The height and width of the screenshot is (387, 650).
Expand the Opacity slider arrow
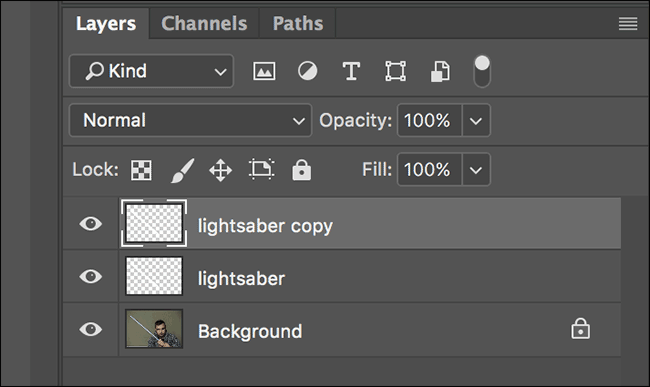(476, 121)
